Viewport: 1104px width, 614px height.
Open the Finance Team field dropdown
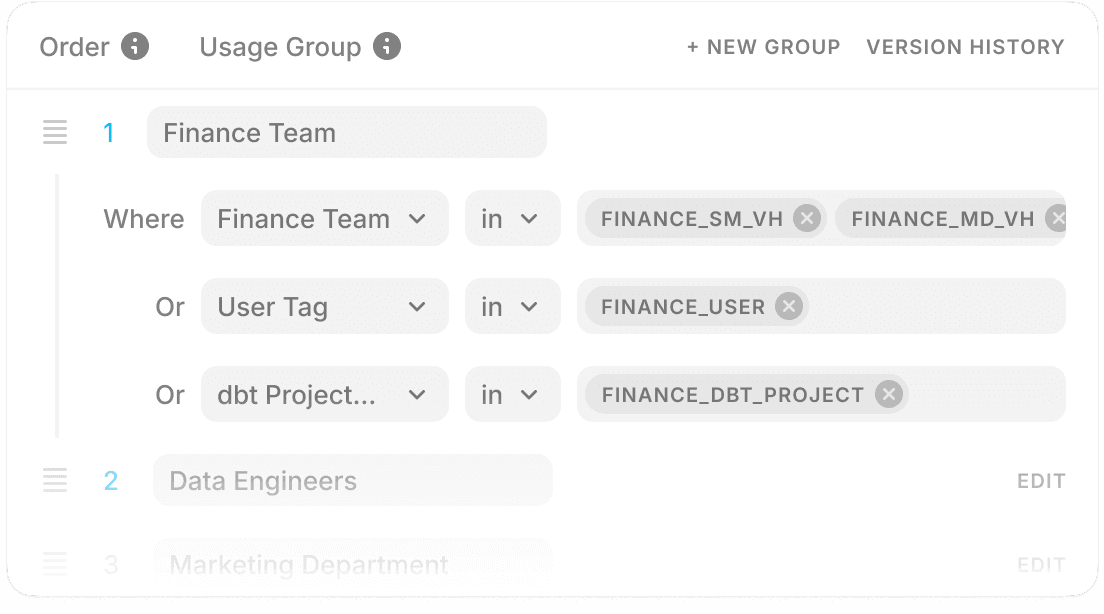pyautogui.click(x=325, y=218)
